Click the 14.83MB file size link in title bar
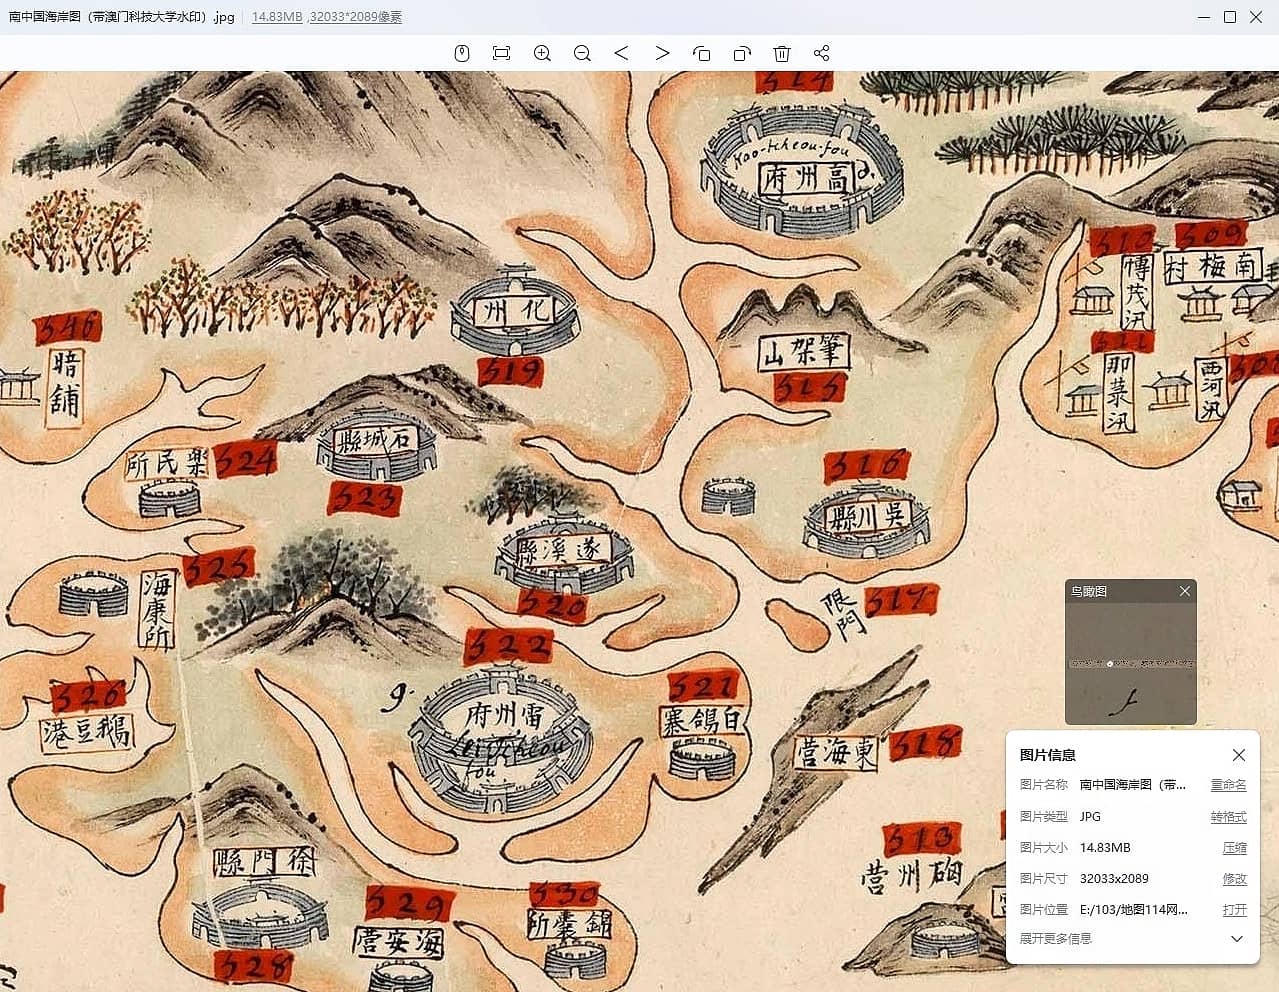Image resolution: width=1279 pixels, height=992 pixels. [277, 17]
